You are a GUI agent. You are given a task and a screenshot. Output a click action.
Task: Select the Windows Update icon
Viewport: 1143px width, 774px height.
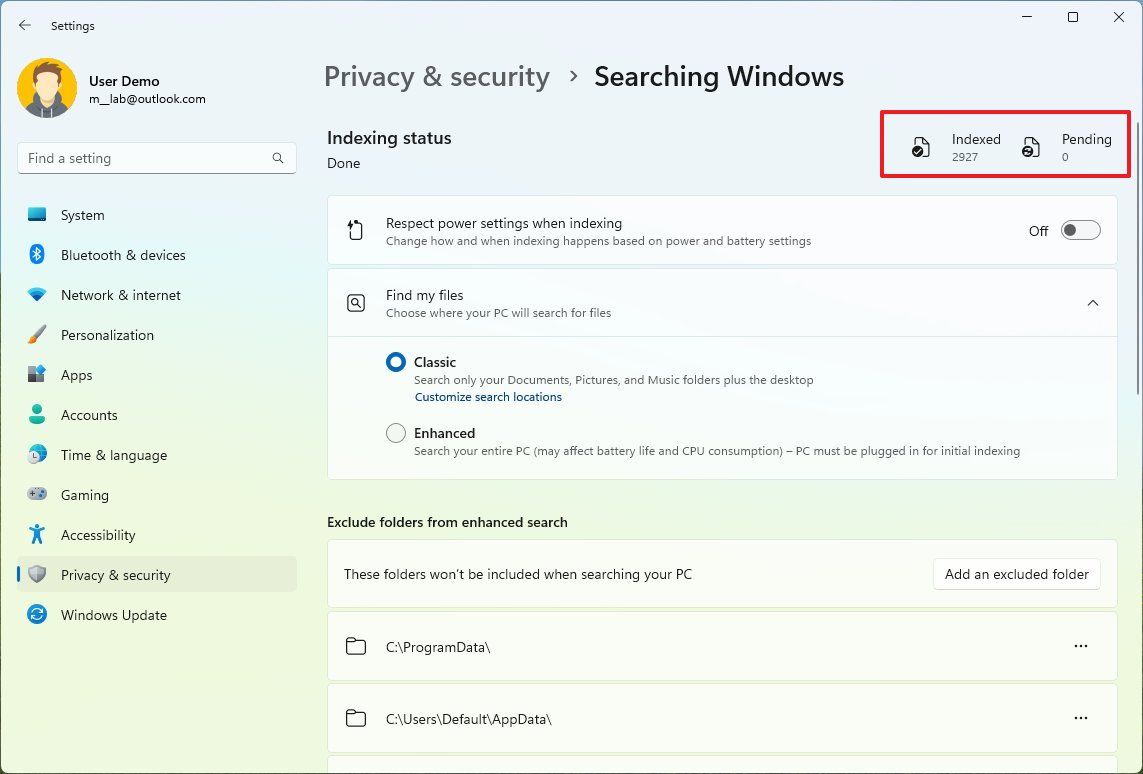pos(39,614)
